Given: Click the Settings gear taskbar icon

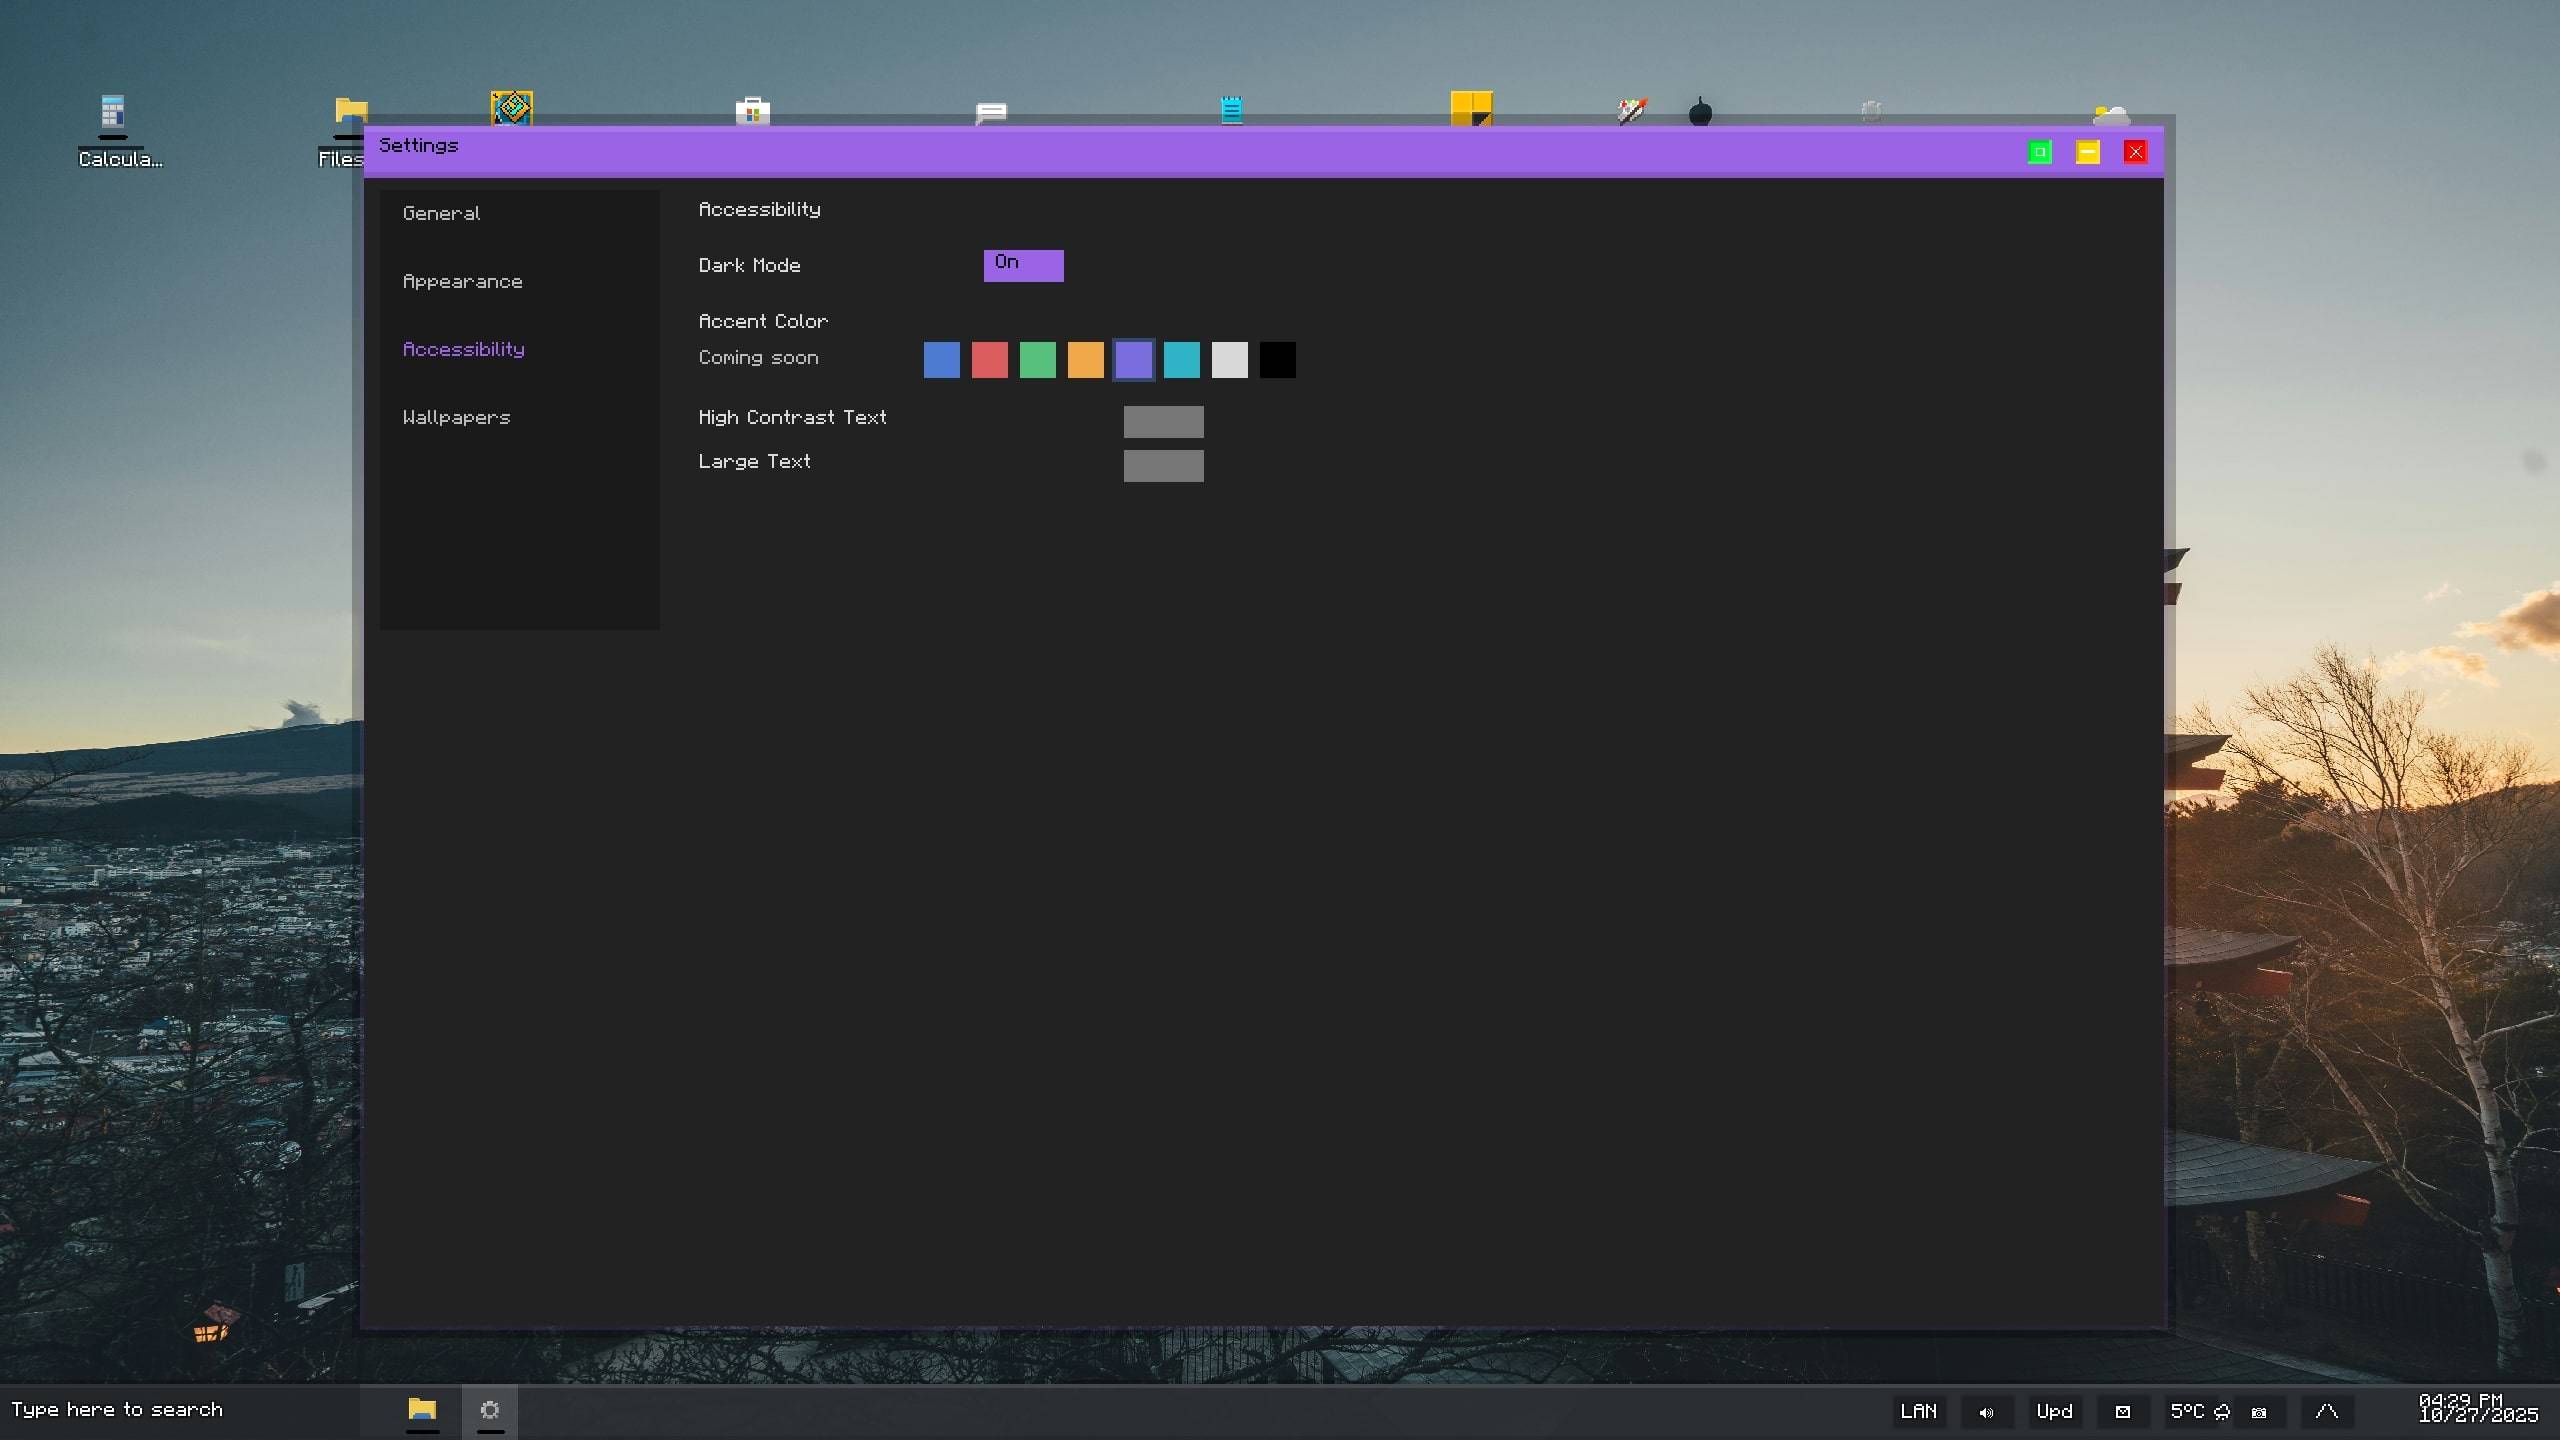Looking at the screenshot, I should click(x=490, y=1410).
